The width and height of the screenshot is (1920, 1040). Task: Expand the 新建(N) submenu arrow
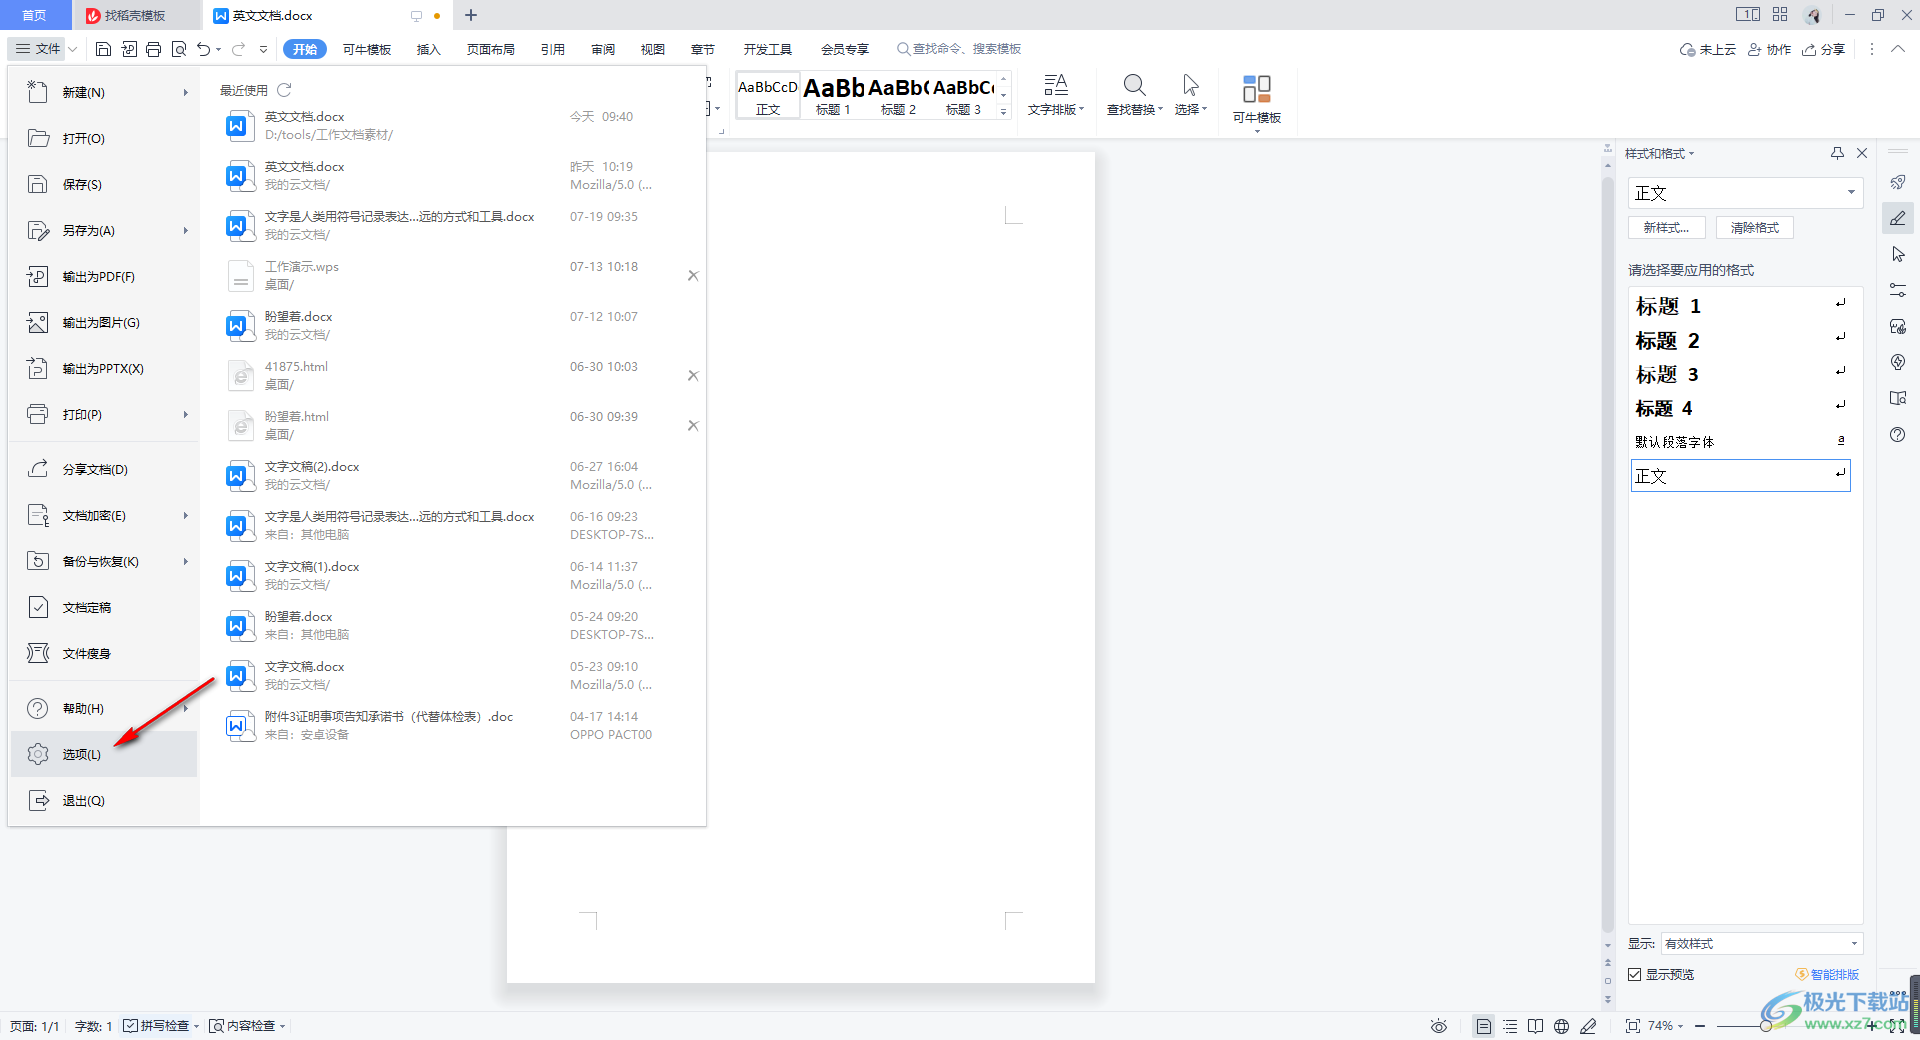tap(185, 92)
